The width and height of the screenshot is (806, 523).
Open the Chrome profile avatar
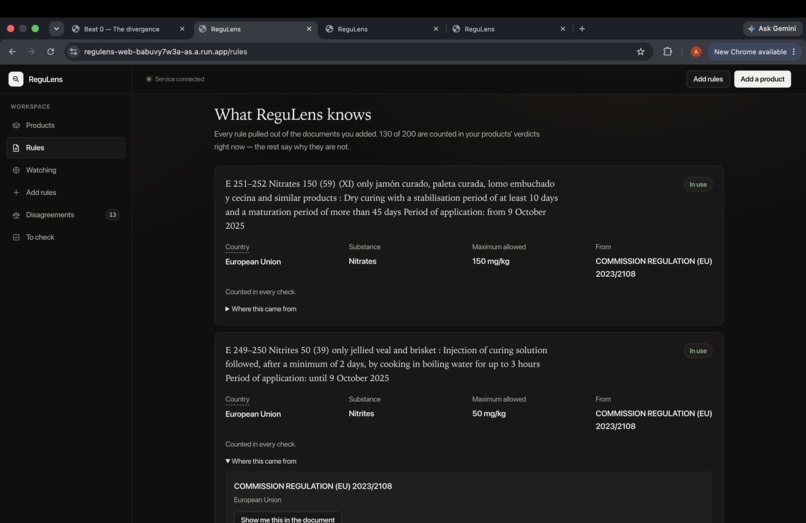coord(695,51)
